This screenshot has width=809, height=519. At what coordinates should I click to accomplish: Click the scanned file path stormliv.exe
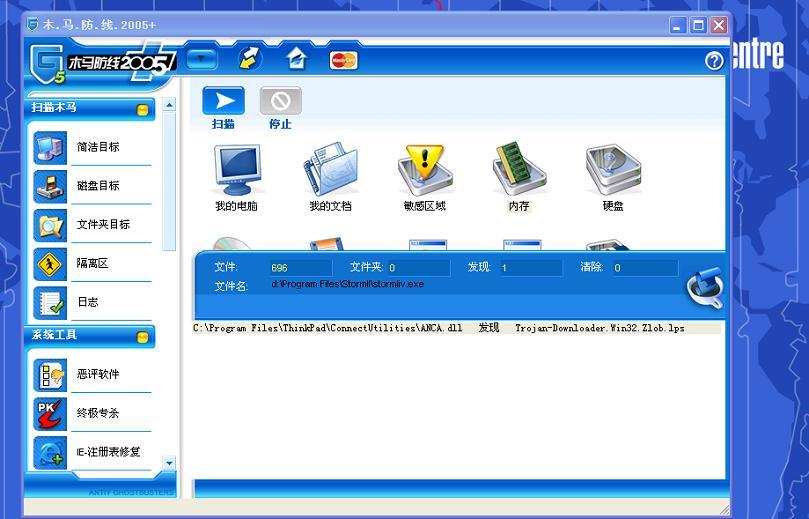tap(347, 284)
